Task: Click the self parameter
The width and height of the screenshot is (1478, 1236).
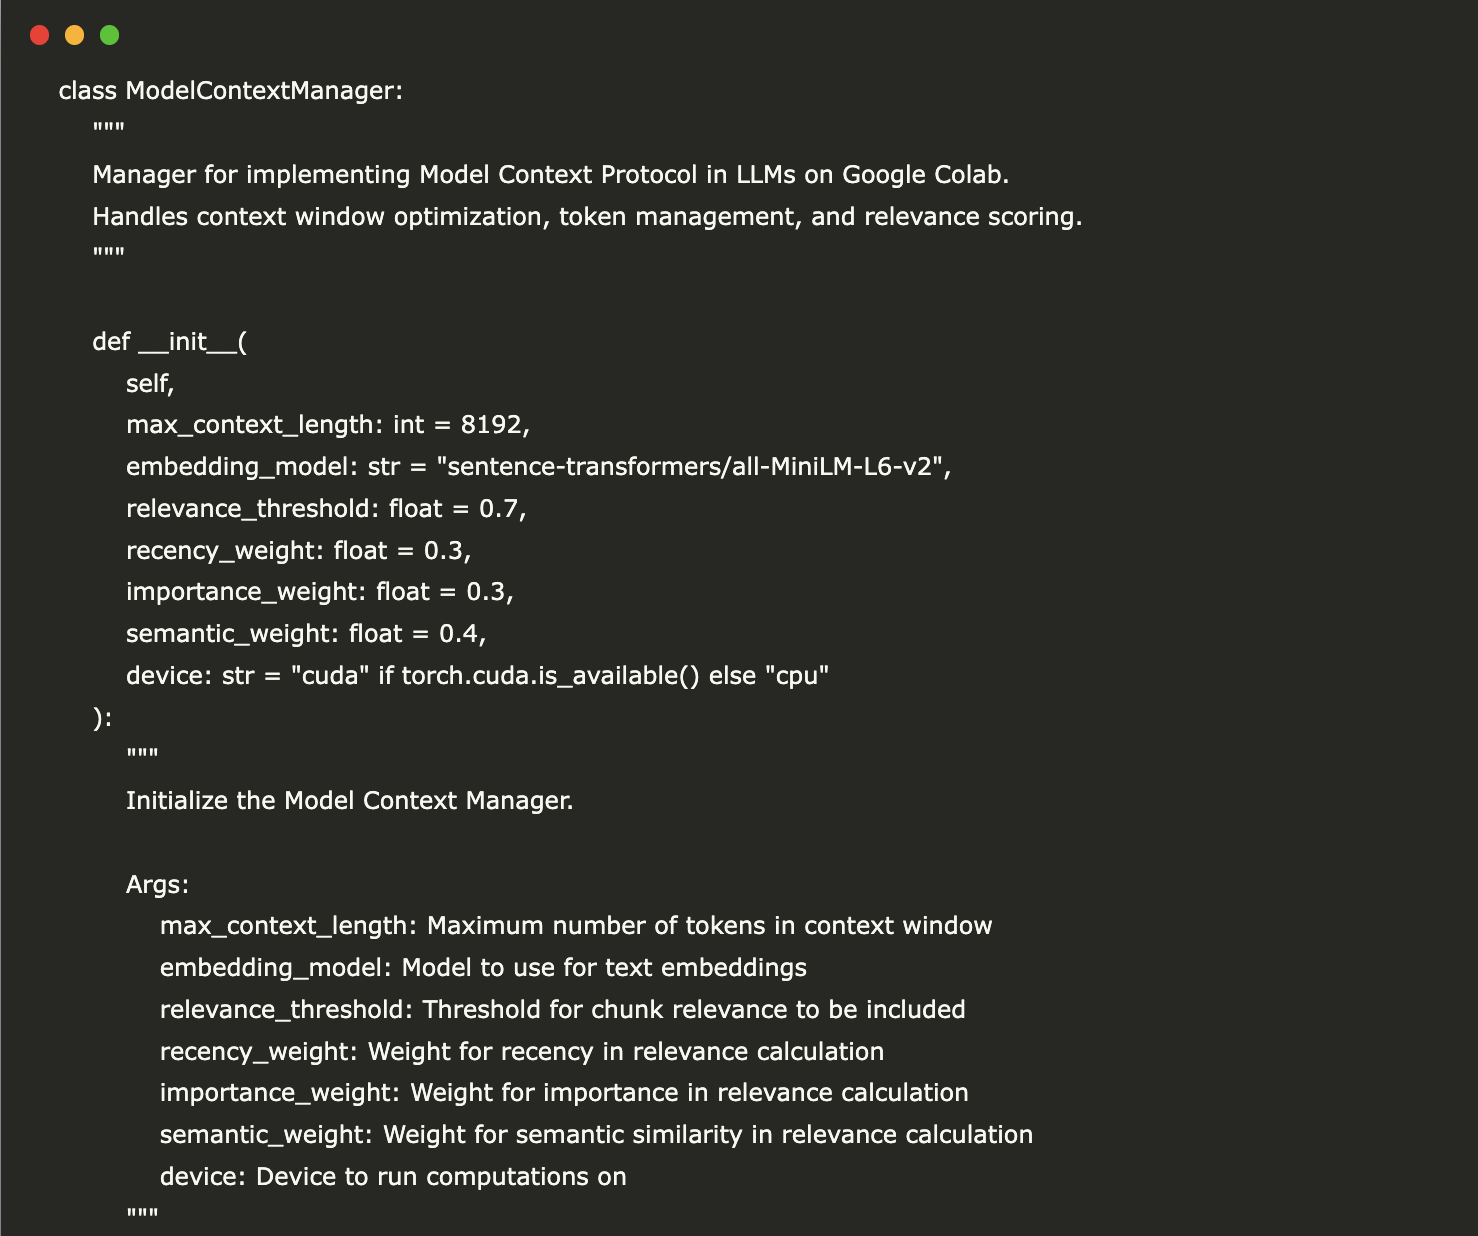Action: pos(148,384)
